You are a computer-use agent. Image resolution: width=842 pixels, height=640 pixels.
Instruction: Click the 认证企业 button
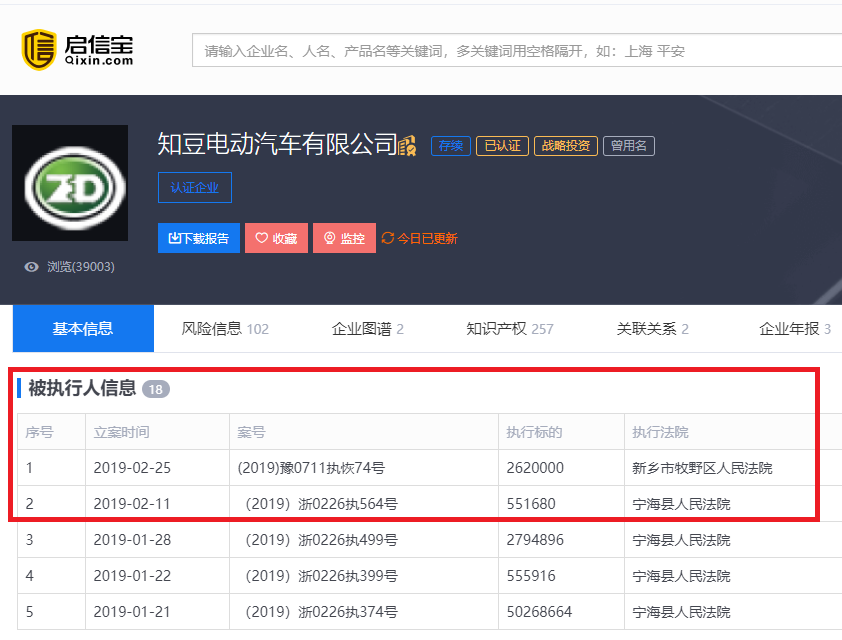(194, 187)
